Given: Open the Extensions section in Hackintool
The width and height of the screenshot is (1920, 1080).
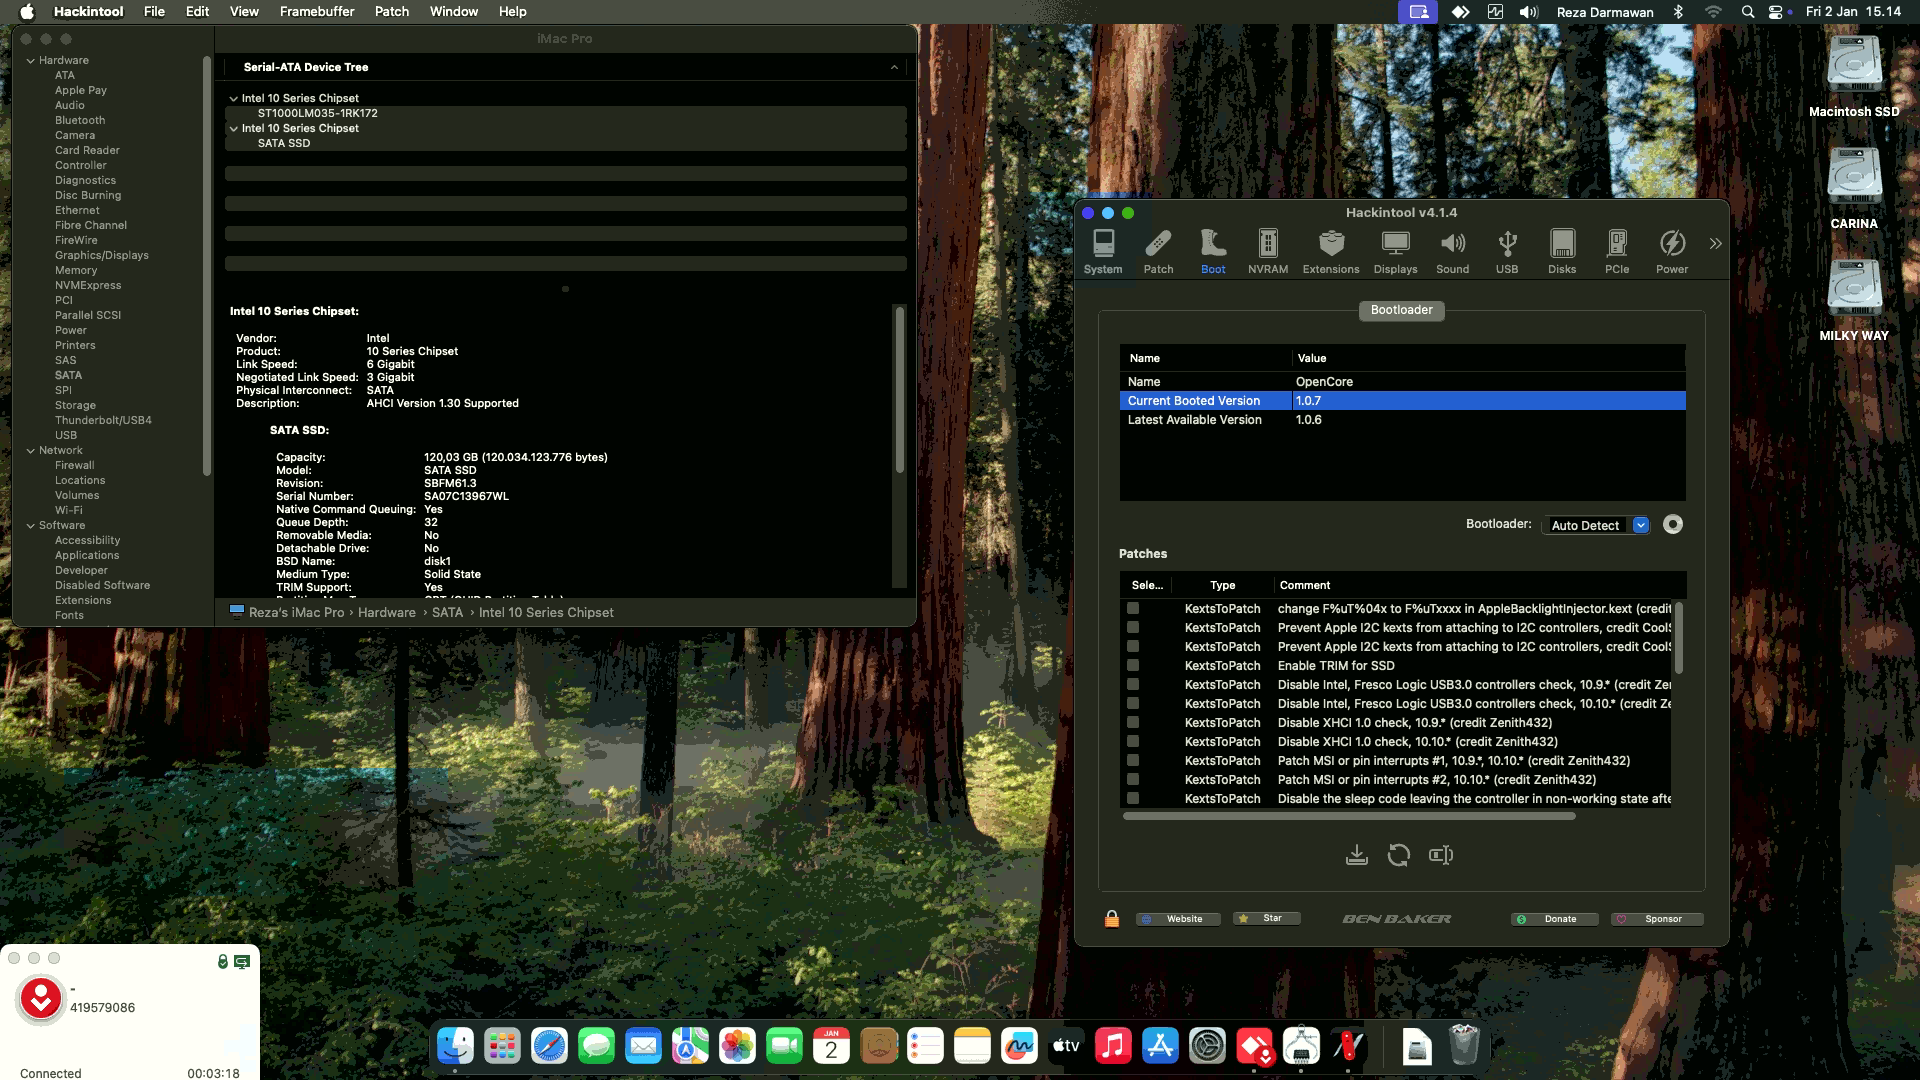Looking at the screenshot, I should point(1331,251).
